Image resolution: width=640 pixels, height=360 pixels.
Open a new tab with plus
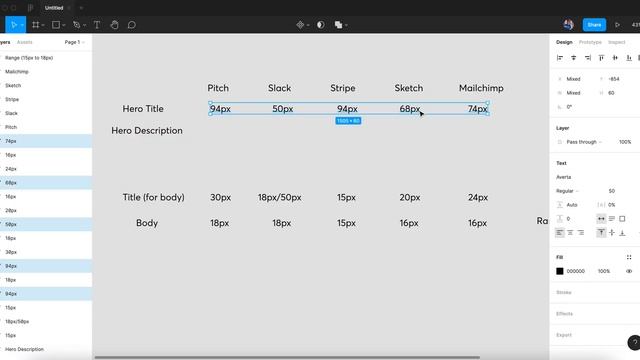81,8
